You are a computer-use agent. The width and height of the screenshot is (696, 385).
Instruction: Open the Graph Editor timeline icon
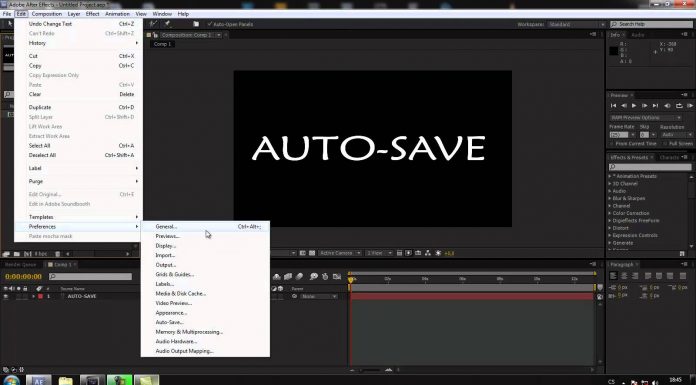click(337, 277)
